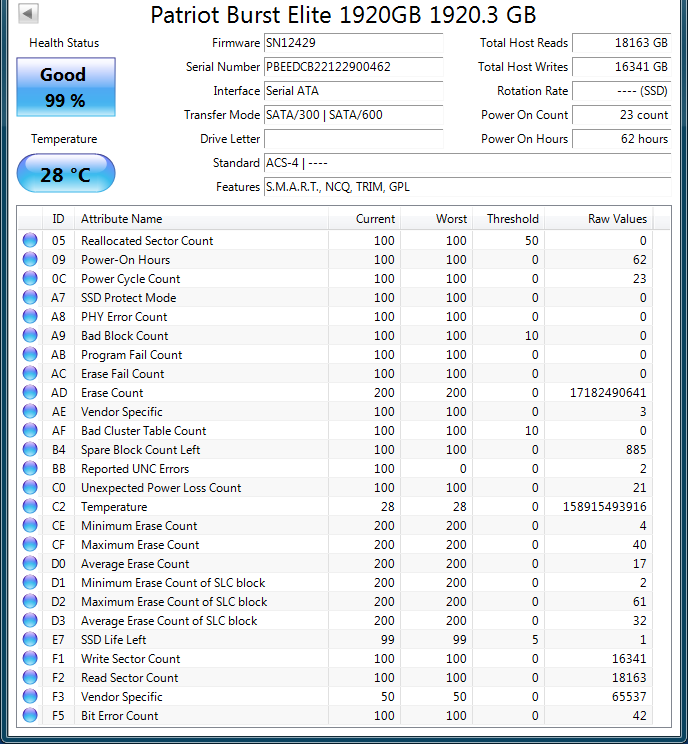Click the Good 99 % health status button
Viewport: 688px width, 744px height.
point(66,87)
